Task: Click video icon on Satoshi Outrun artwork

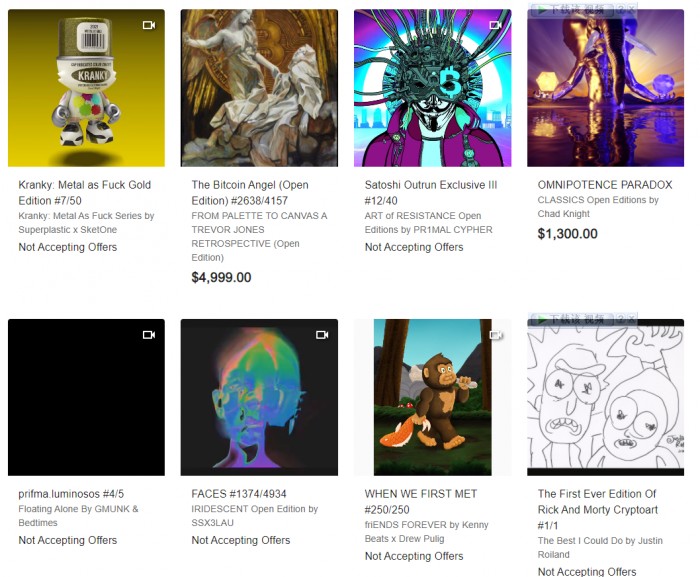Action: [x=496, y=25]
